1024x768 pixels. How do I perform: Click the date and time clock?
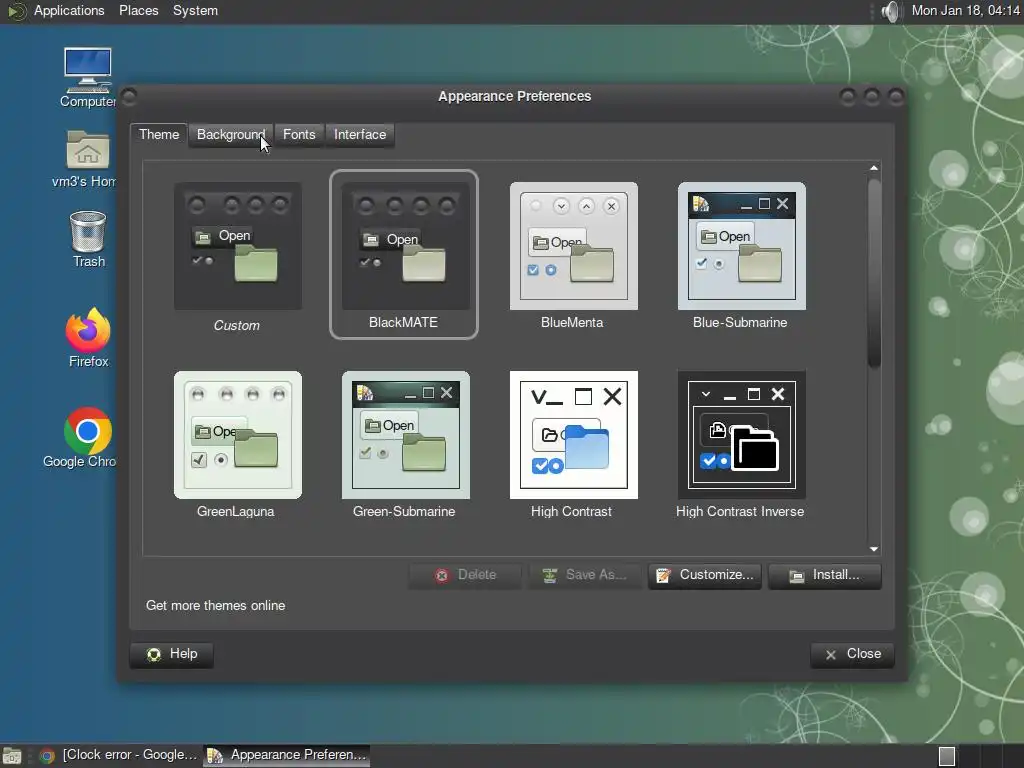(x=965, y=10)
